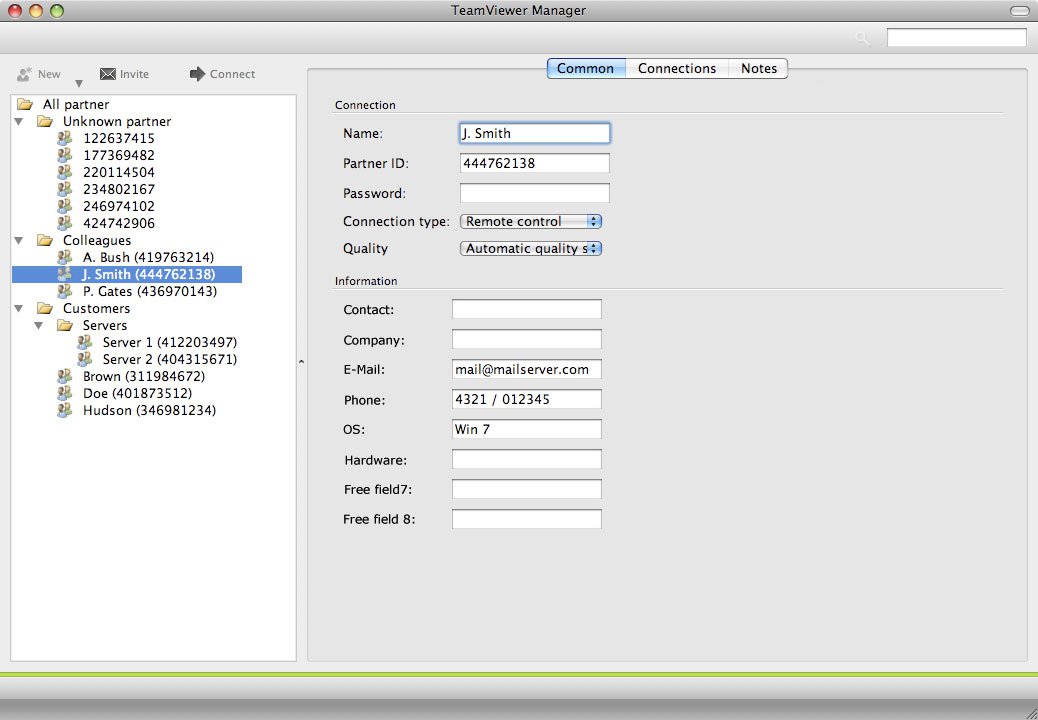1038x720 pixels.
Task: Click partner icon beside 220114504
Action: 65,172
